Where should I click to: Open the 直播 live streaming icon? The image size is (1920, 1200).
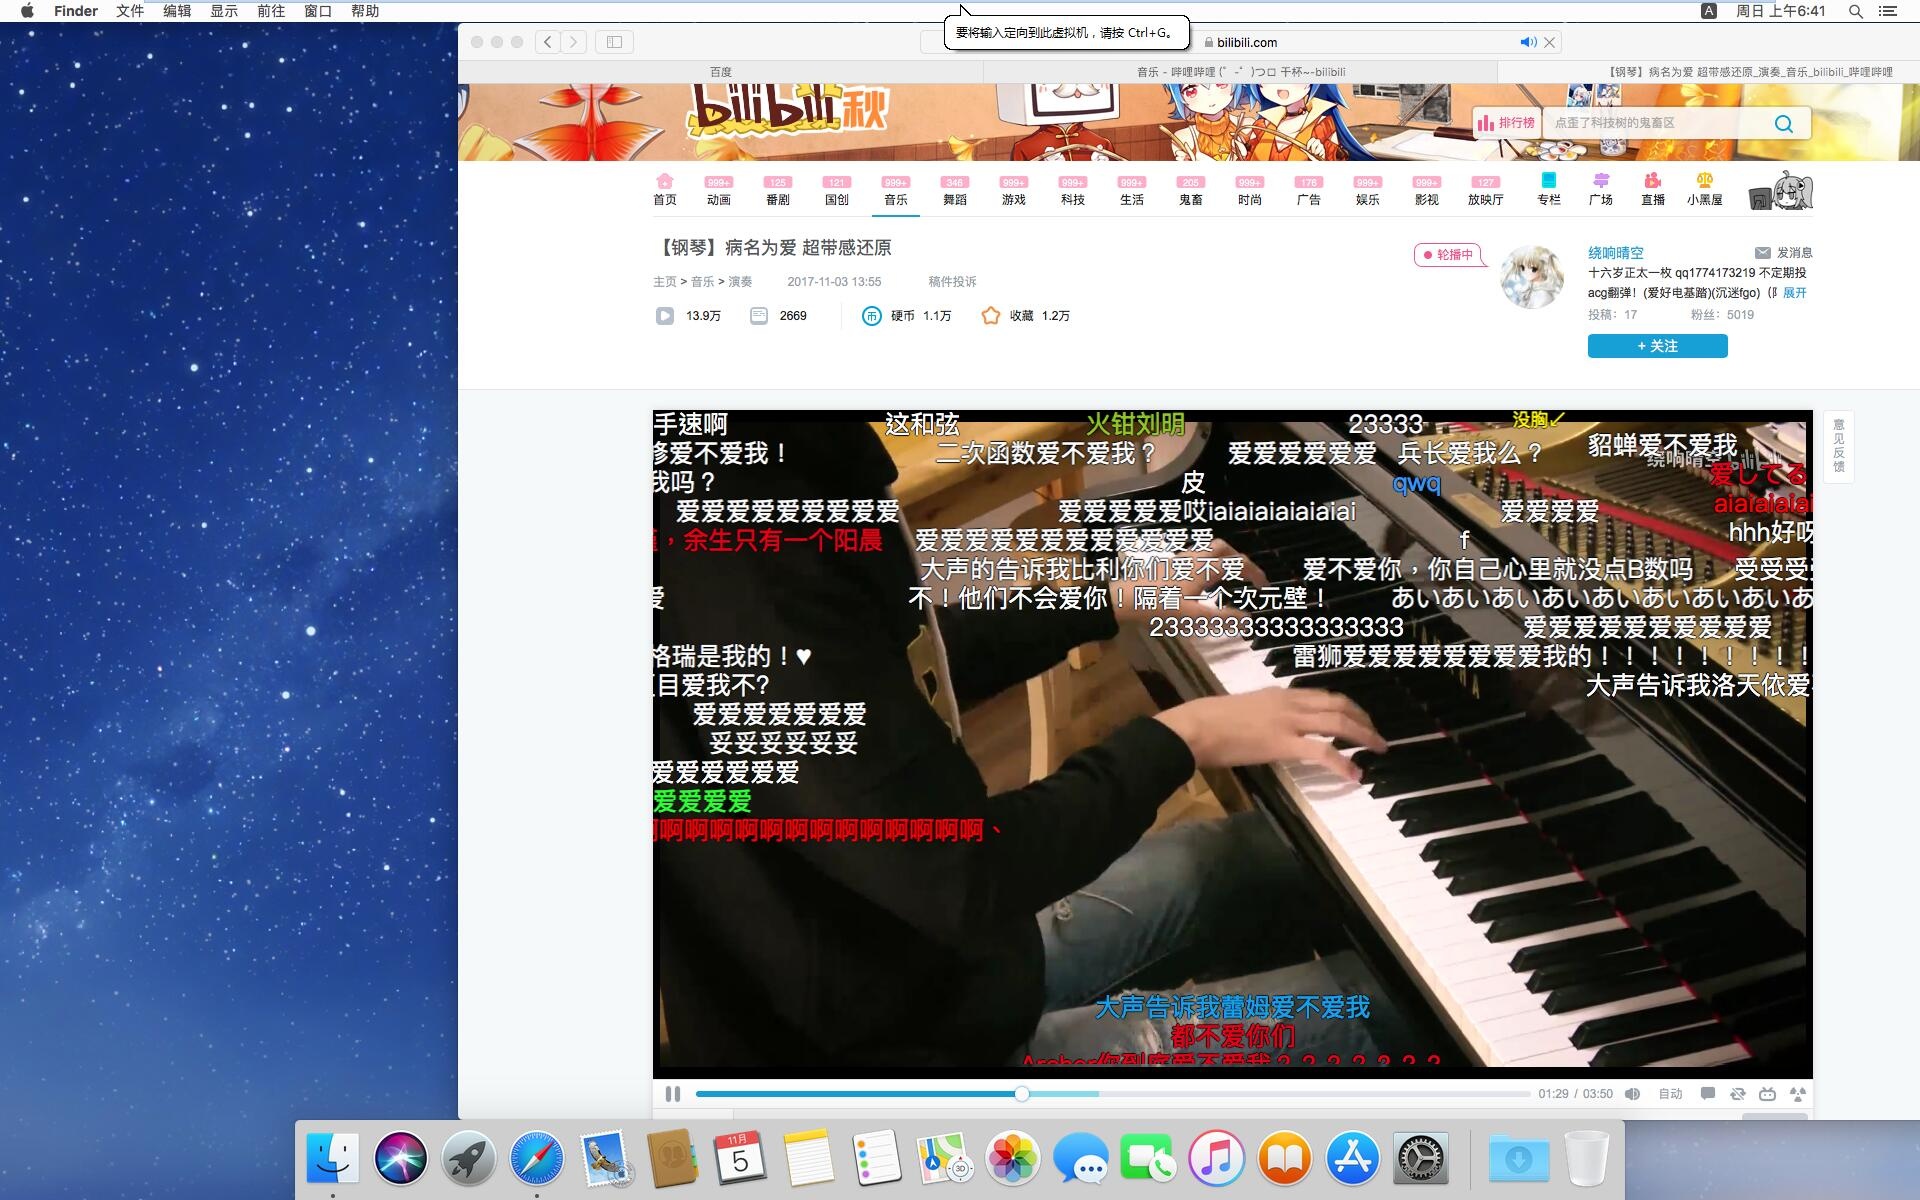pos(1653,189)
